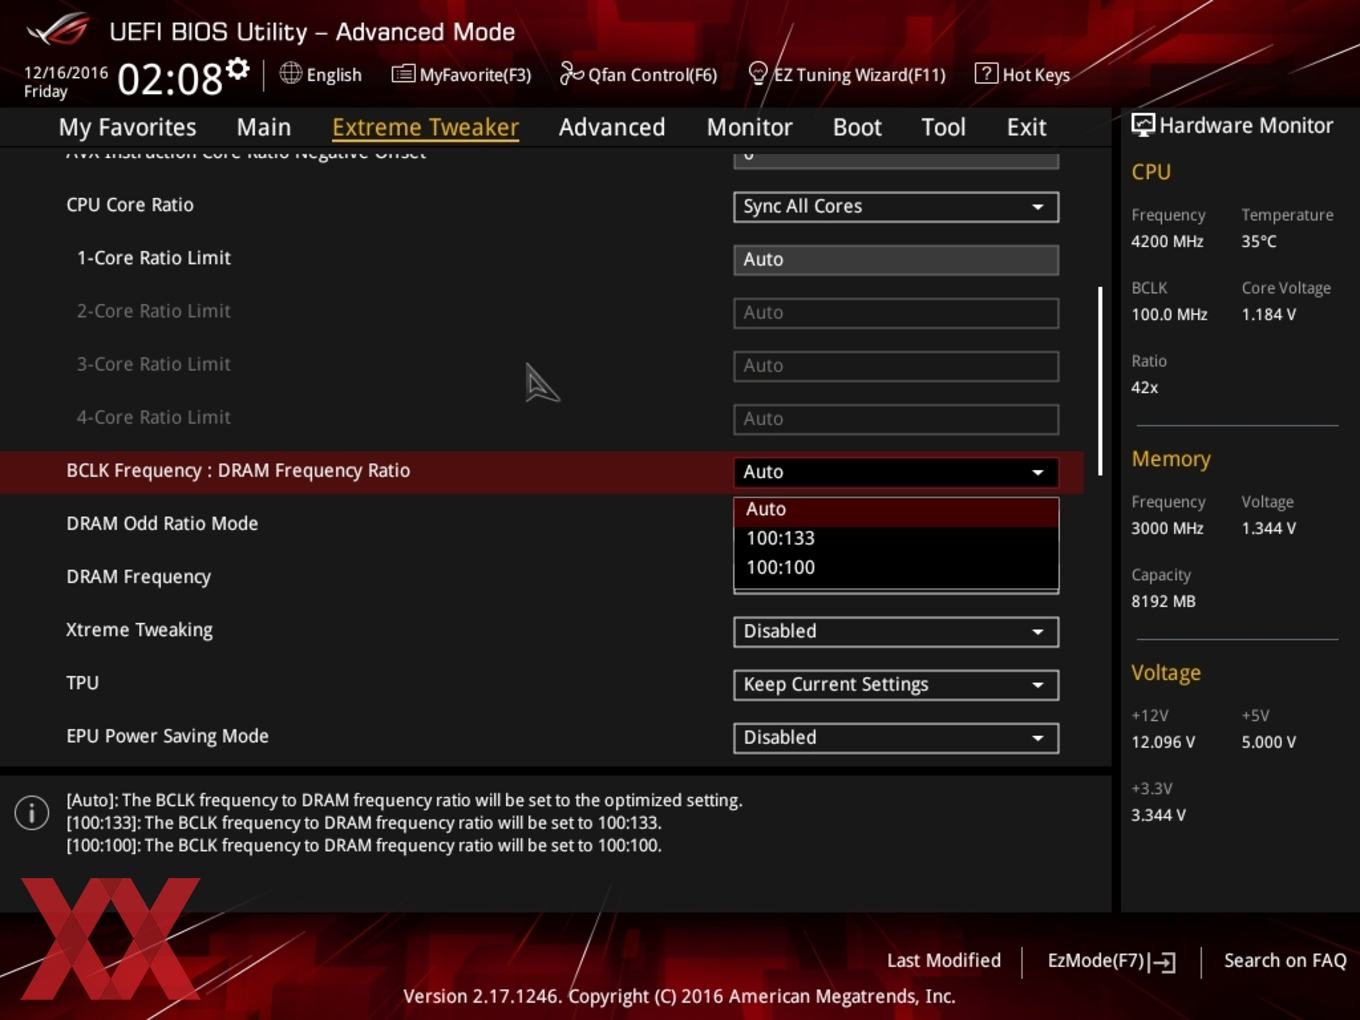Click the 3000 MHz memory frequency value
The height and width of the screenshot is (1020, 1360).
point(1167,528)
